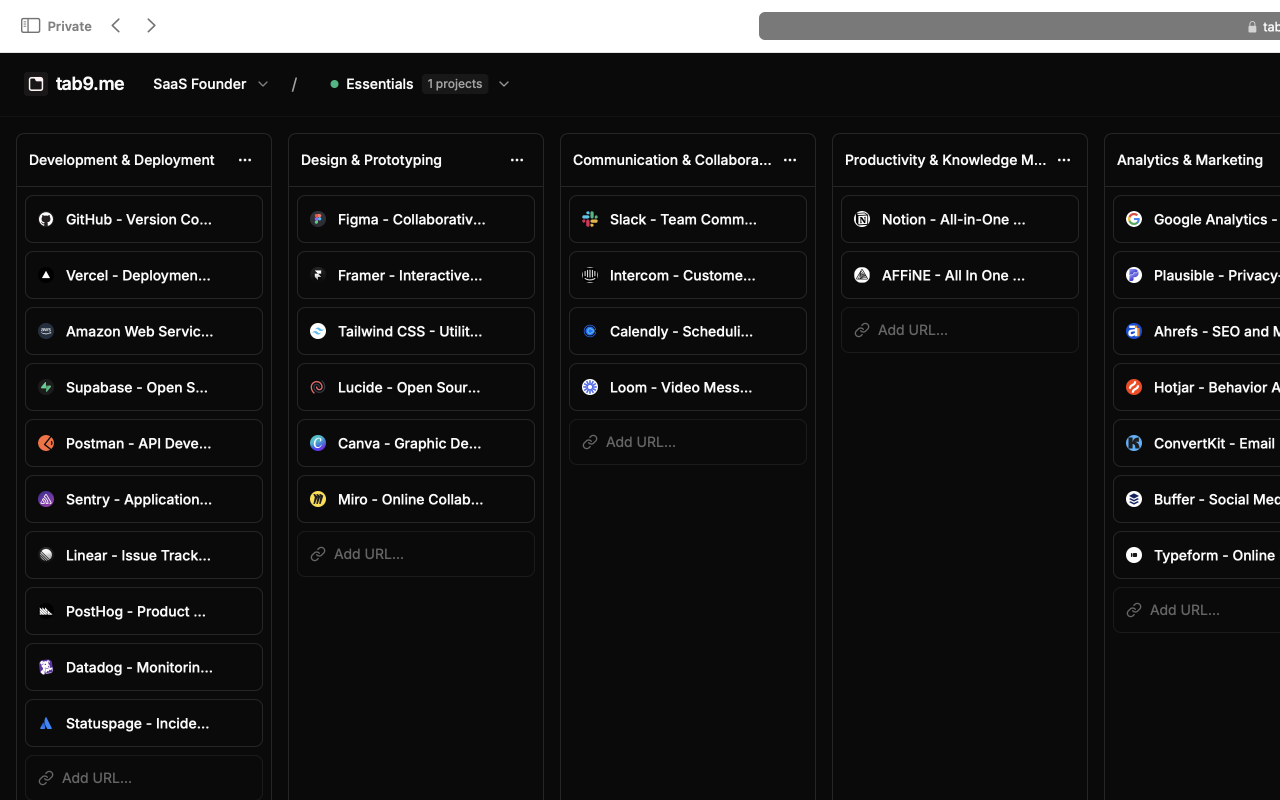
Task: Go back with browser back arrow
Action: pos(116,26)
